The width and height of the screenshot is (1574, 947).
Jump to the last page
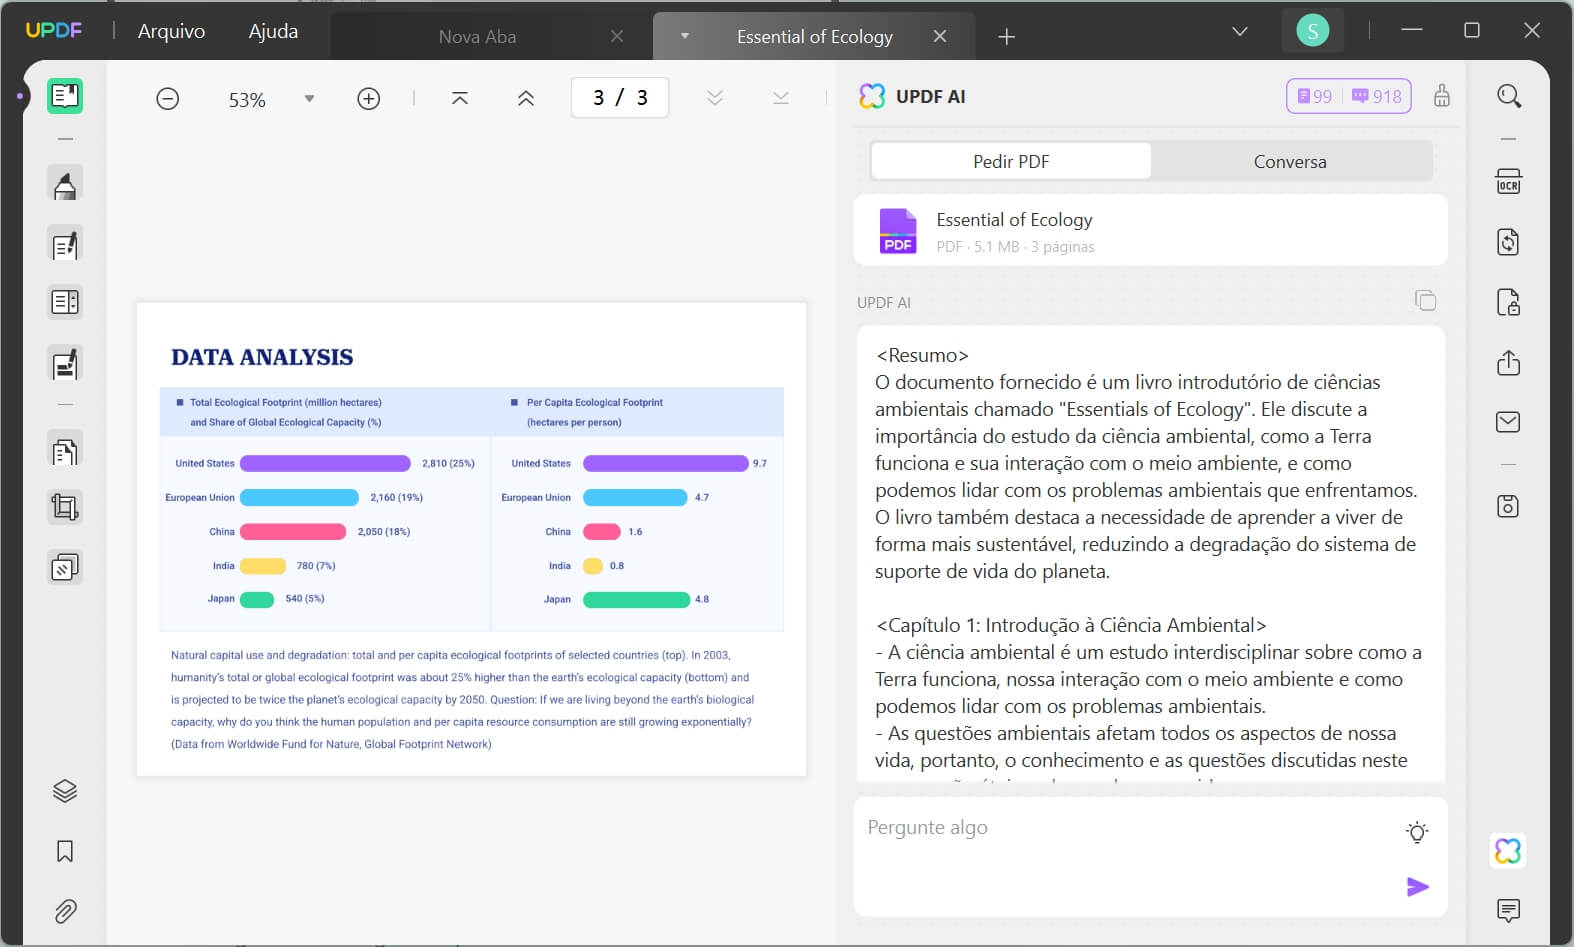781,98
